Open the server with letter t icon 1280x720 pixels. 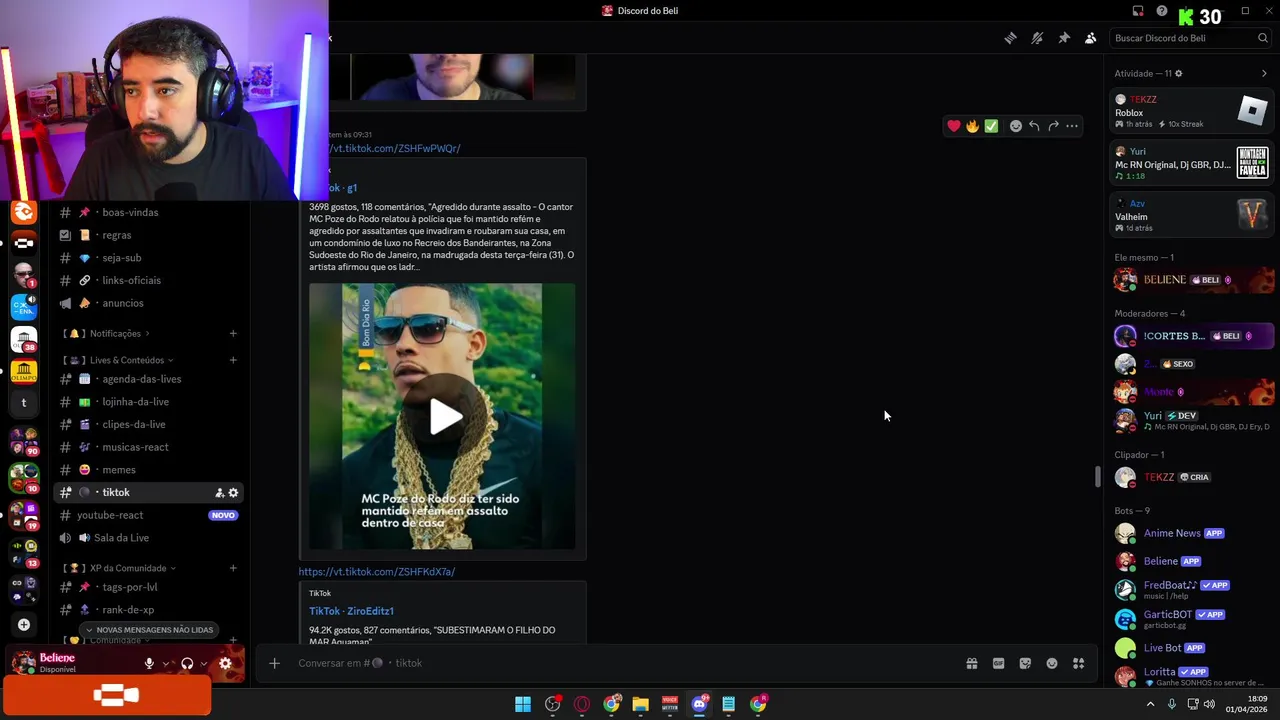(24, 403)
